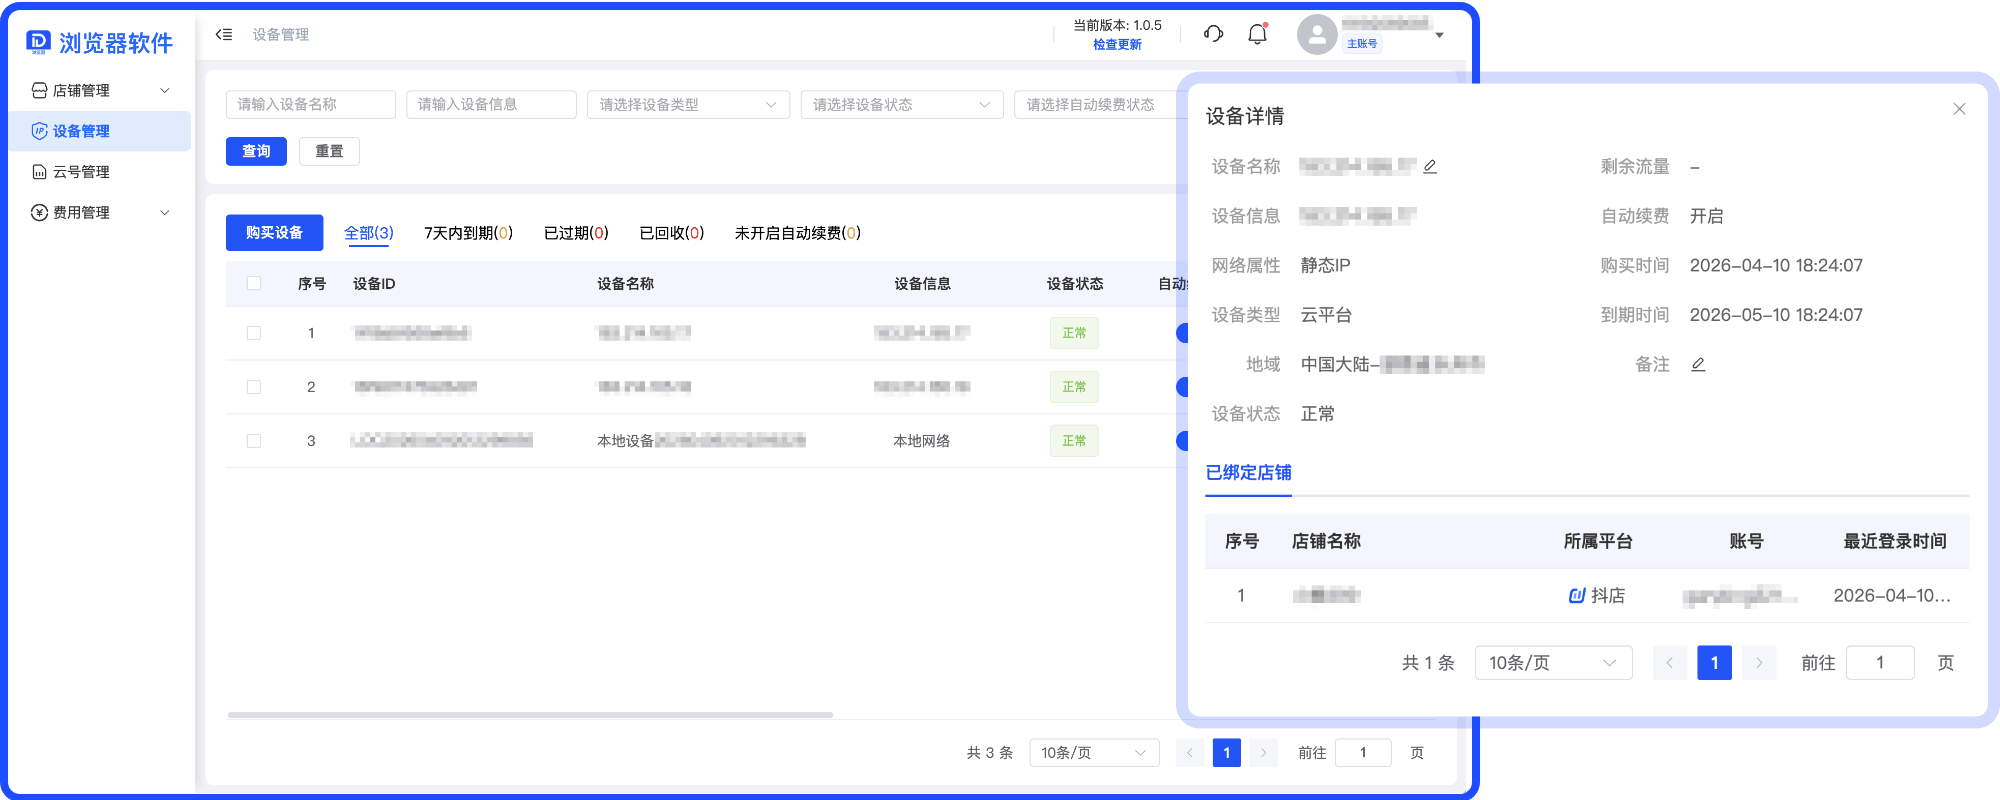Click the 查询 search button
Viewport: 2000px width, 800px height.
click(256, 151)
